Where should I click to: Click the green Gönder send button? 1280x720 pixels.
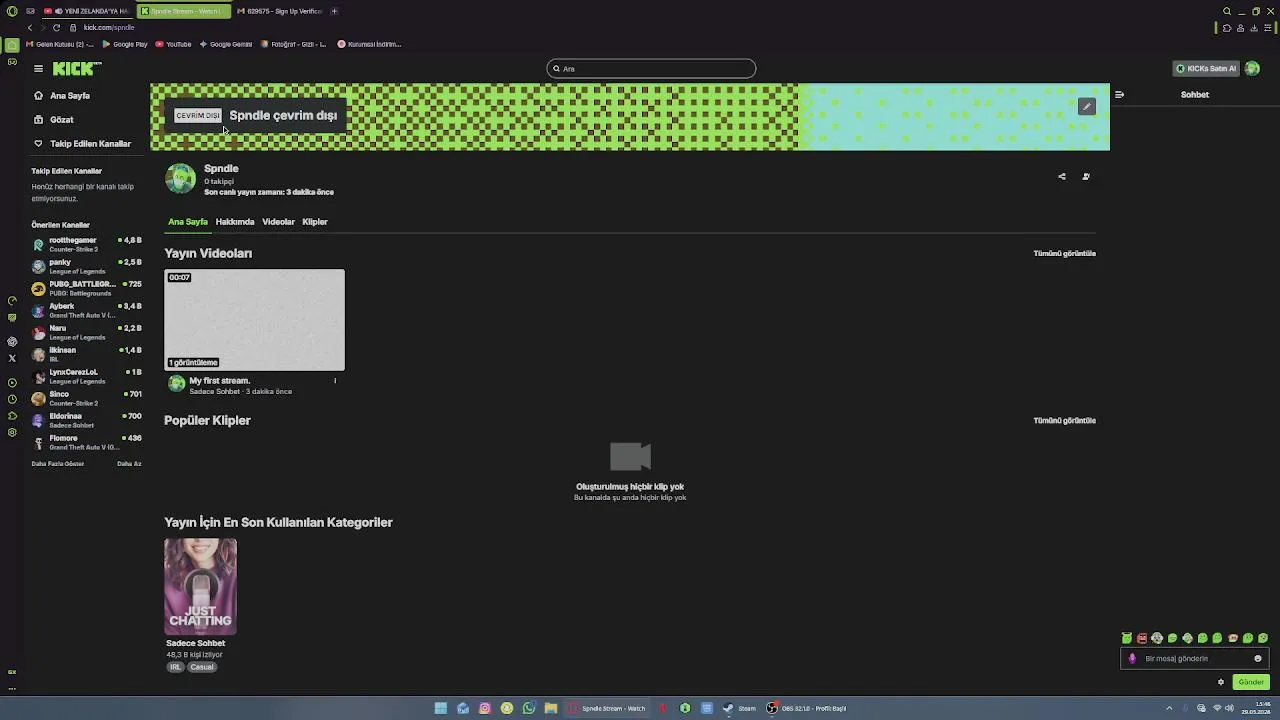1251,682
